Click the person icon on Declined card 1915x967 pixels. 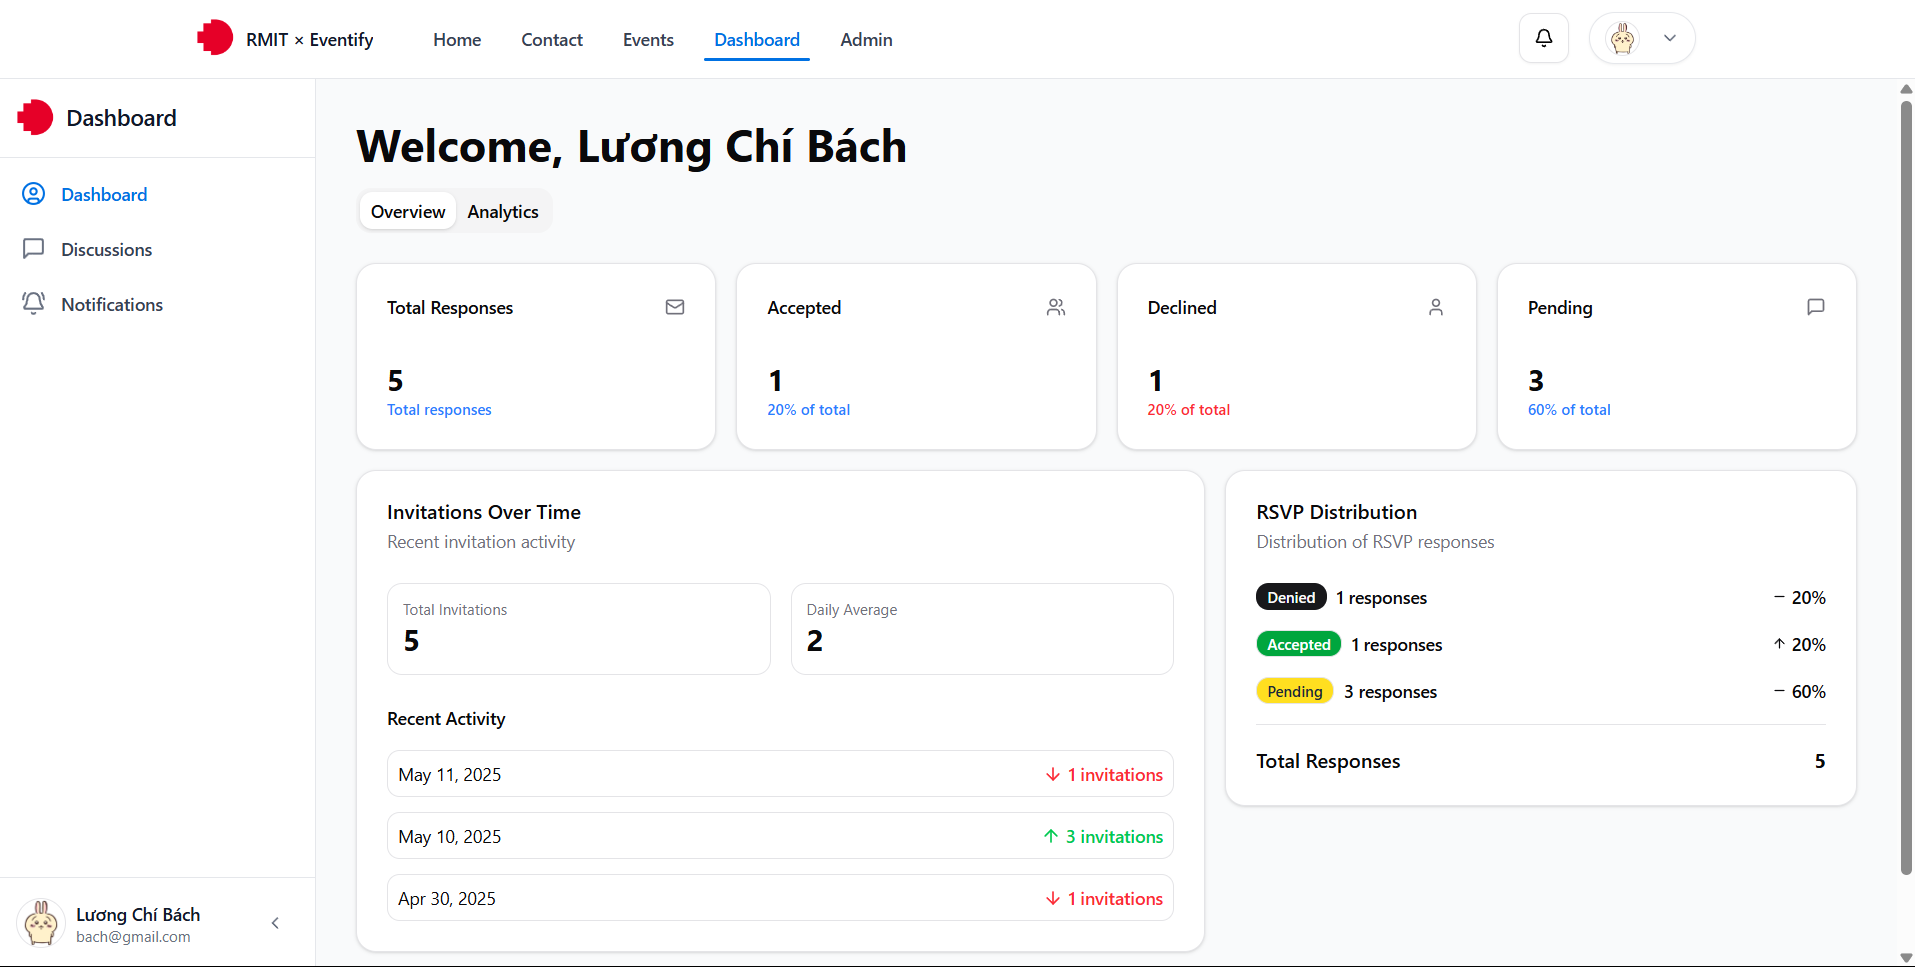(x=1435, y=307)
